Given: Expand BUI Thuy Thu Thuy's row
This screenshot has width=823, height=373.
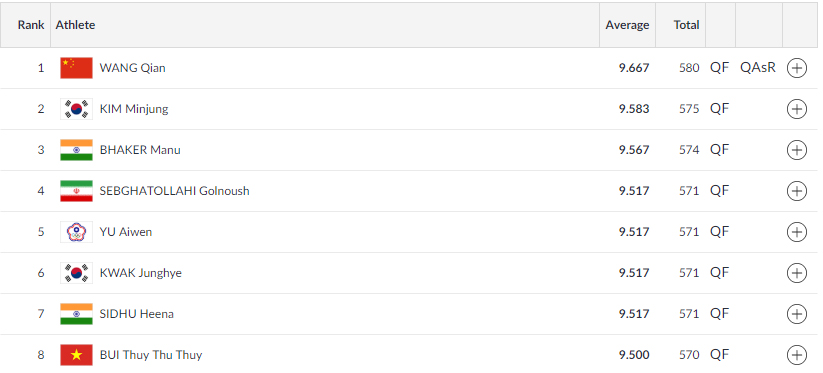Looking at the screenshot, I should (x=796, y=355).
